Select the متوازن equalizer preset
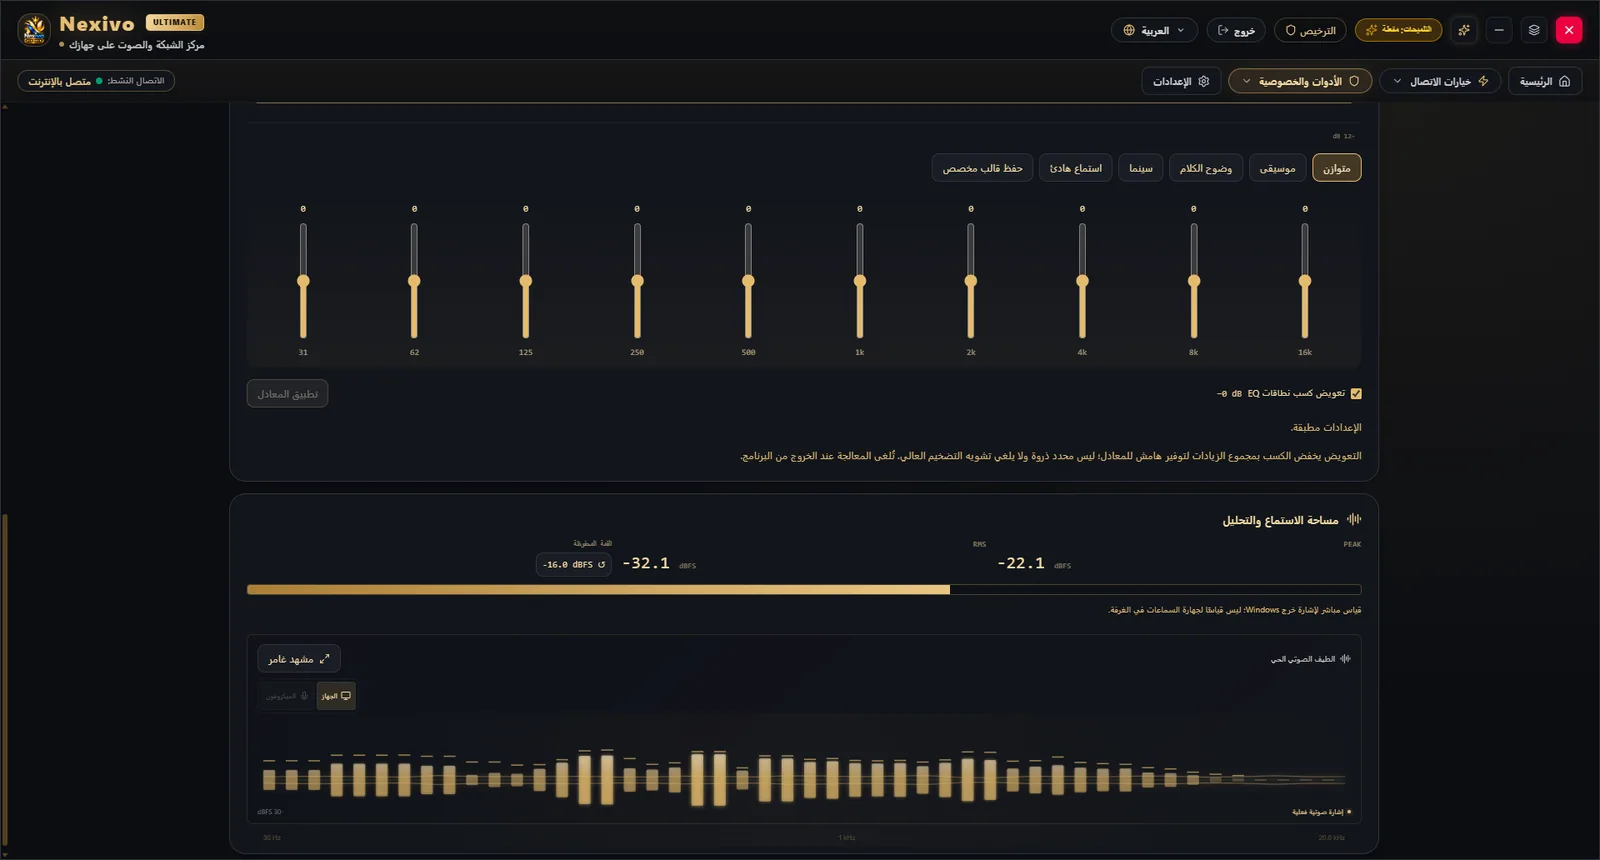Image resolution: width=1600 pixels, height=860 pixels. click(x=1337, y=168)
